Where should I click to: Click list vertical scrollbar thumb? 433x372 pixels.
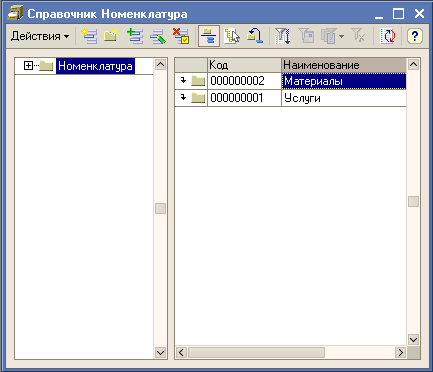pos(413,202)
